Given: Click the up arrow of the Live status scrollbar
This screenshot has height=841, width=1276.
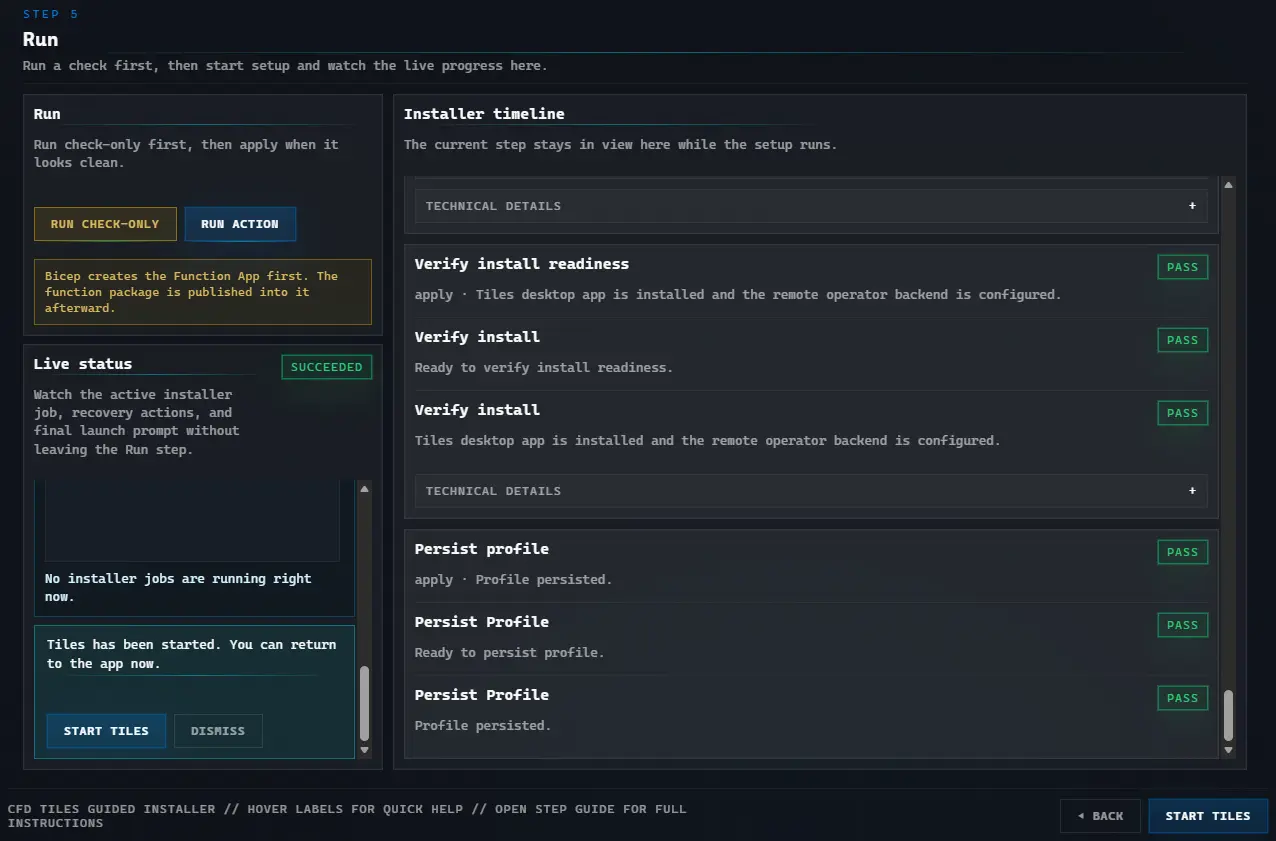Looking at the screenshot, I should (364, 489).
